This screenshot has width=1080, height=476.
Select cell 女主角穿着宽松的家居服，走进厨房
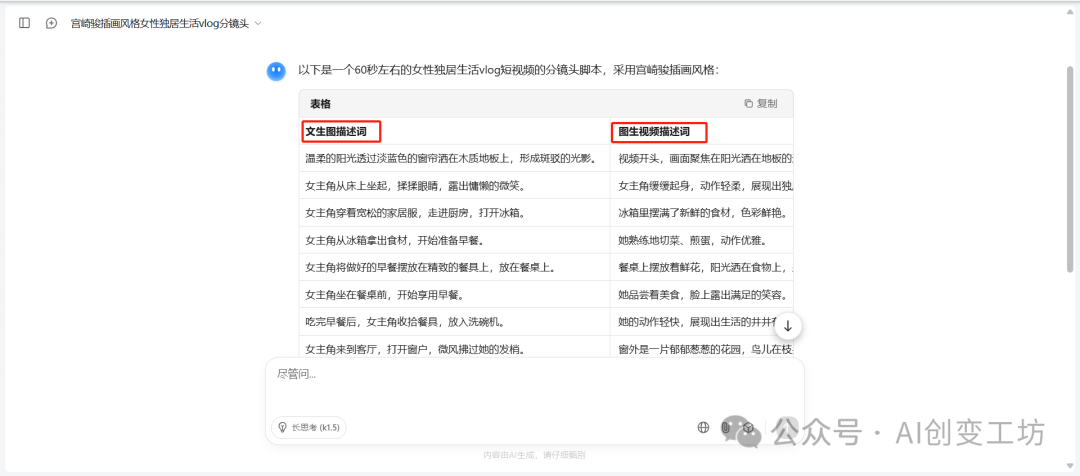pos(455,213)
